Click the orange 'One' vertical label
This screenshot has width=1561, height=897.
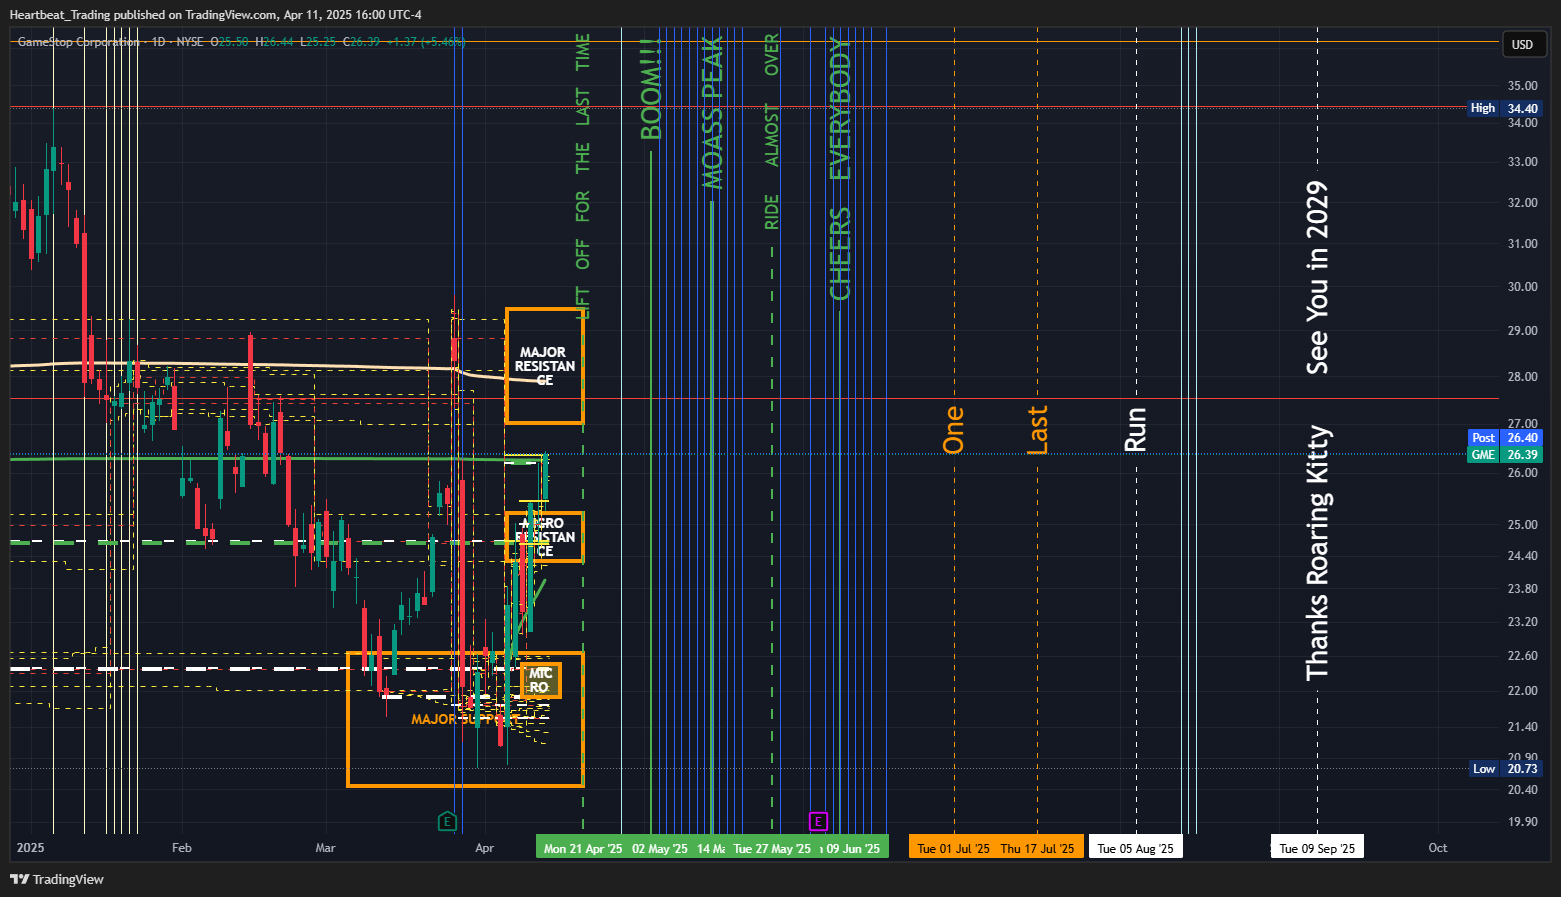(954, 429)
